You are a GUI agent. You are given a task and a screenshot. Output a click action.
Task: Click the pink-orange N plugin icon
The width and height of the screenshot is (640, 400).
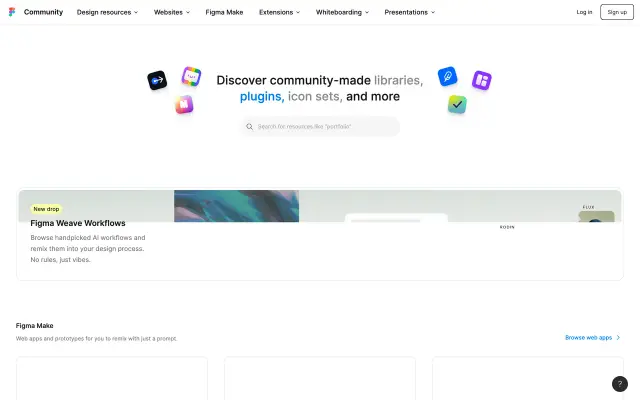(x=184, y=104)
